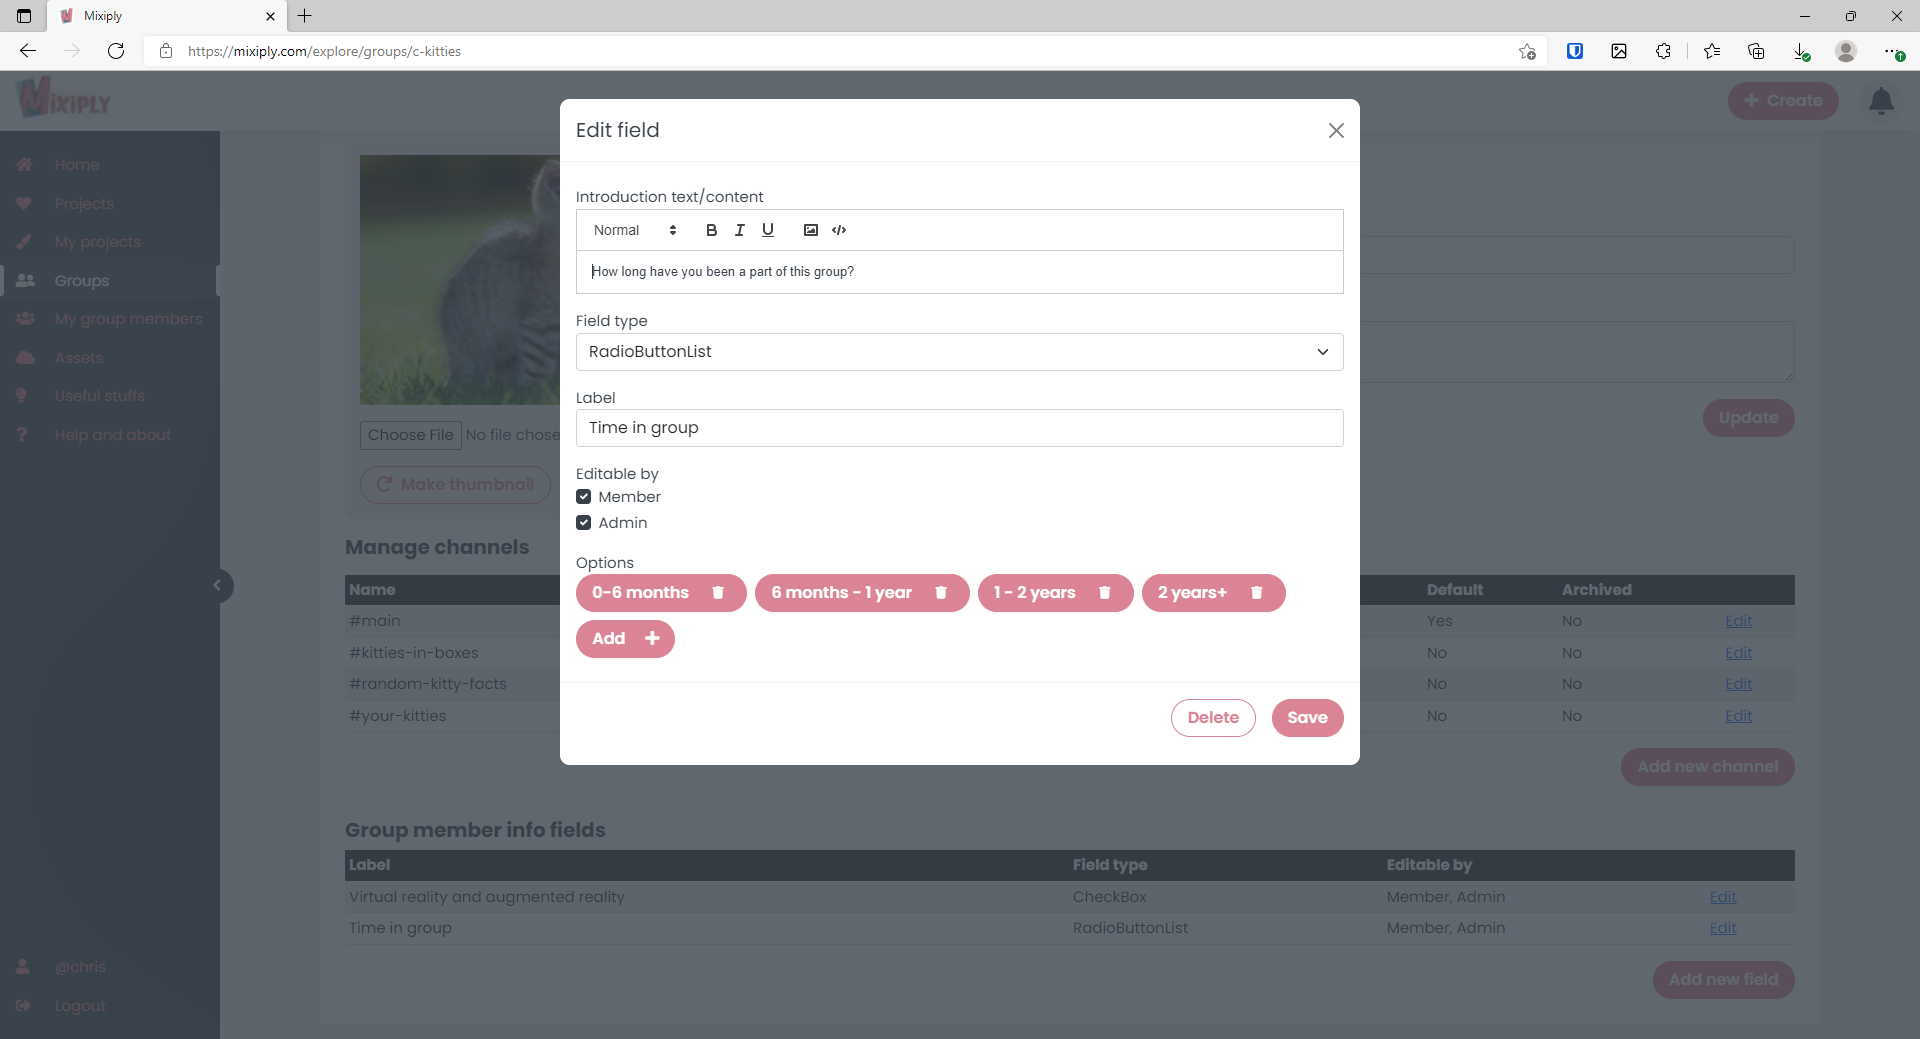
Task: Open browser favorites list
Action: tap(1712, 51)
